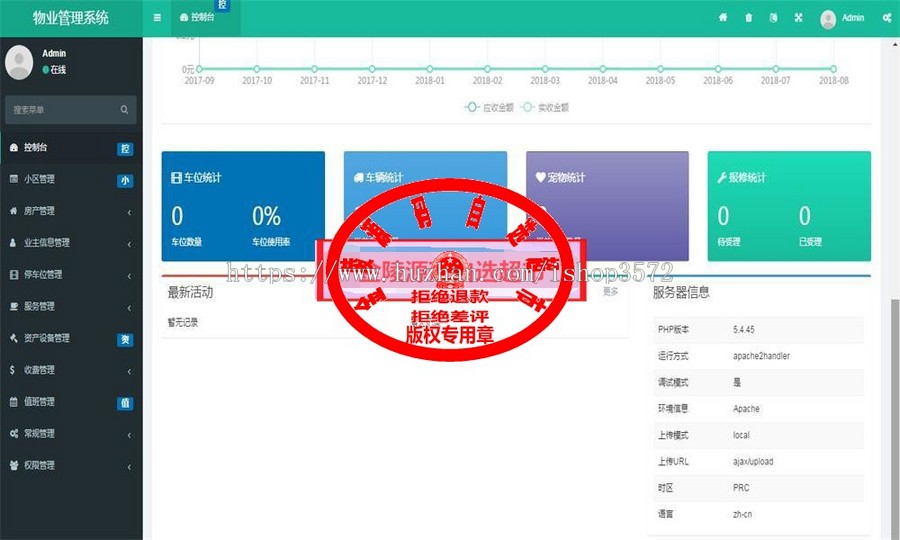Click the 物业管理系统 logo title

pyautogui.click(x=71, y=18)
